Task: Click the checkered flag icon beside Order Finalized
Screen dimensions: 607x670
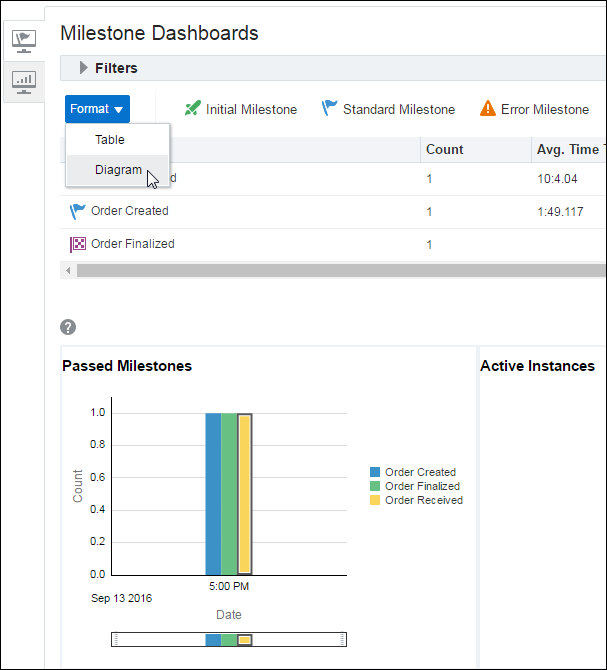Action: pyautogui.click(x=78, y=244)
